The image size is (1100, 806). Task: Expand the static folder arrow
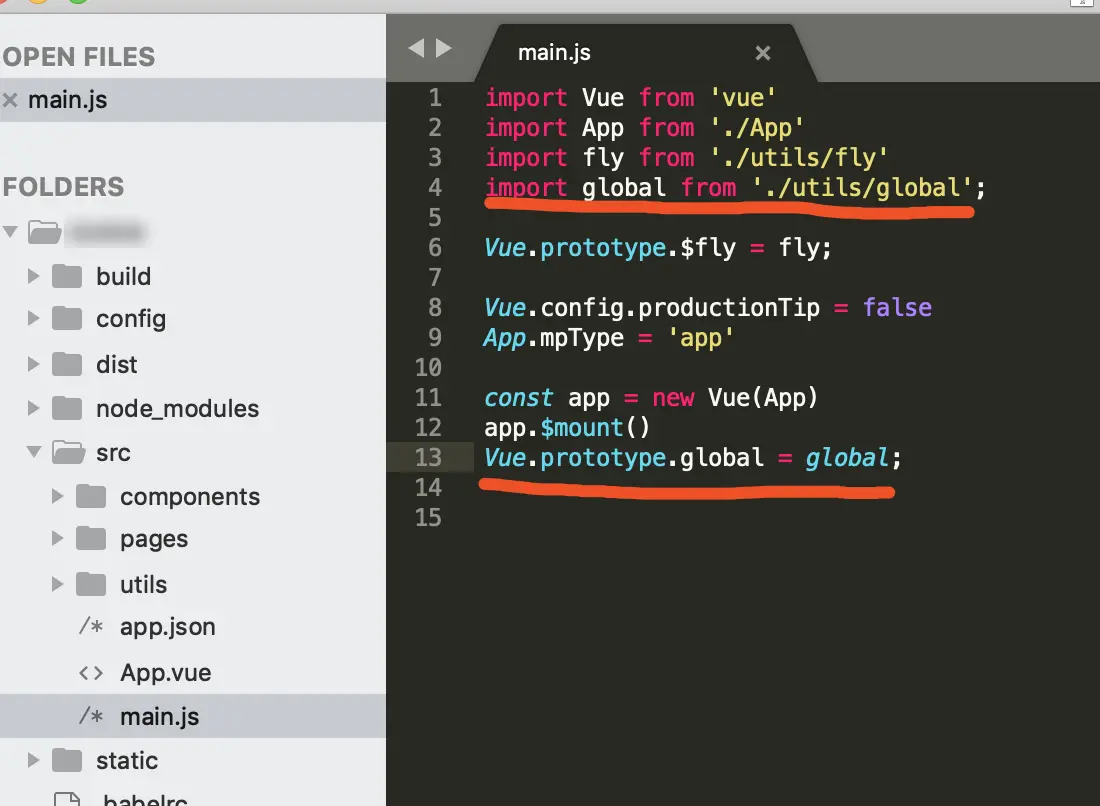click(x=33, y=760)
